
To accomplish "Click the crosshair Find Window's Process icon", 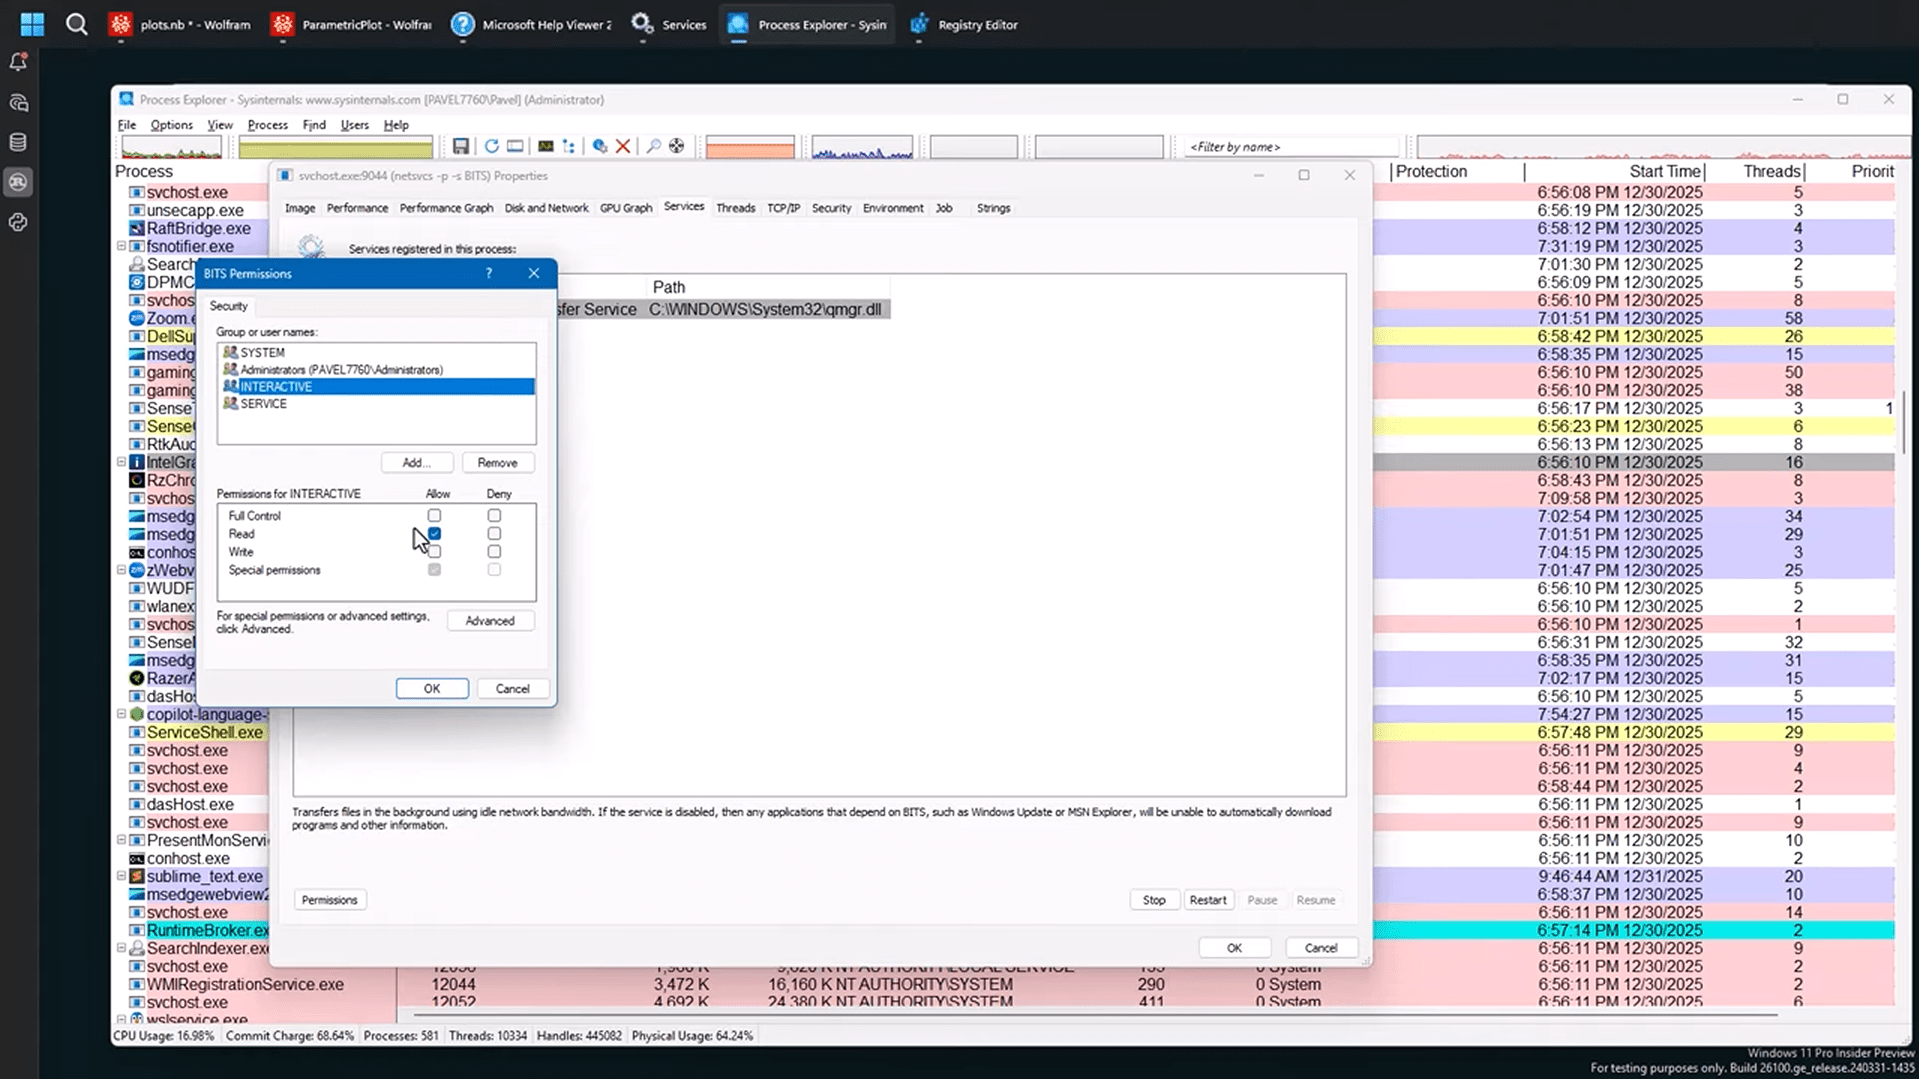I will (677, 146).
